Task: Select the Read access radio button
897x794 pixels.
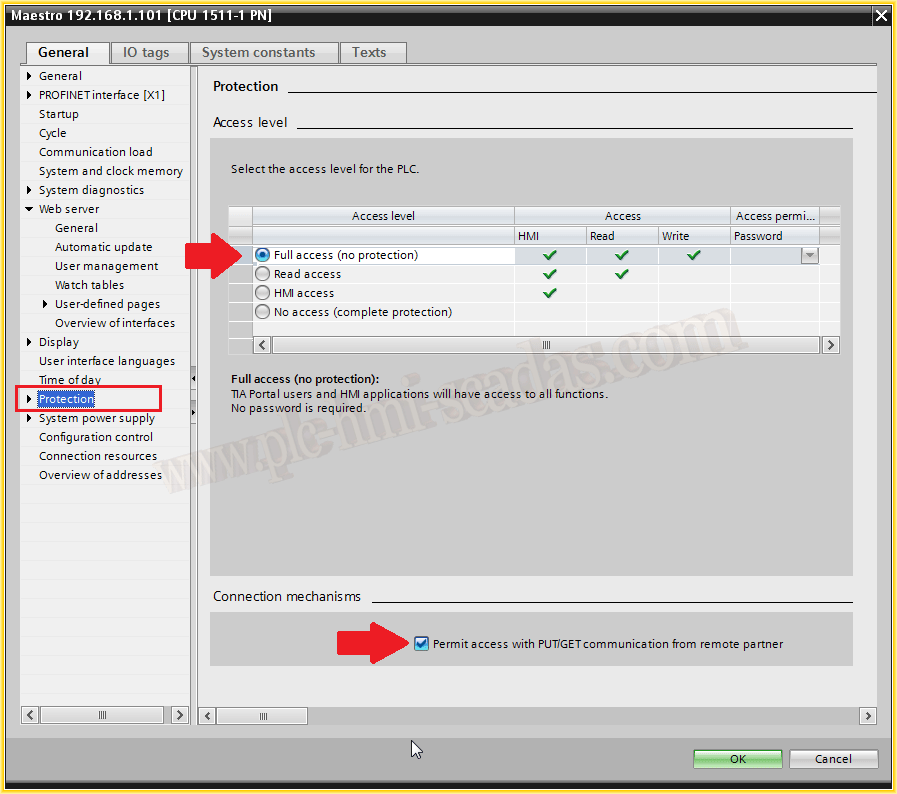Action: (x=263, y=274)
